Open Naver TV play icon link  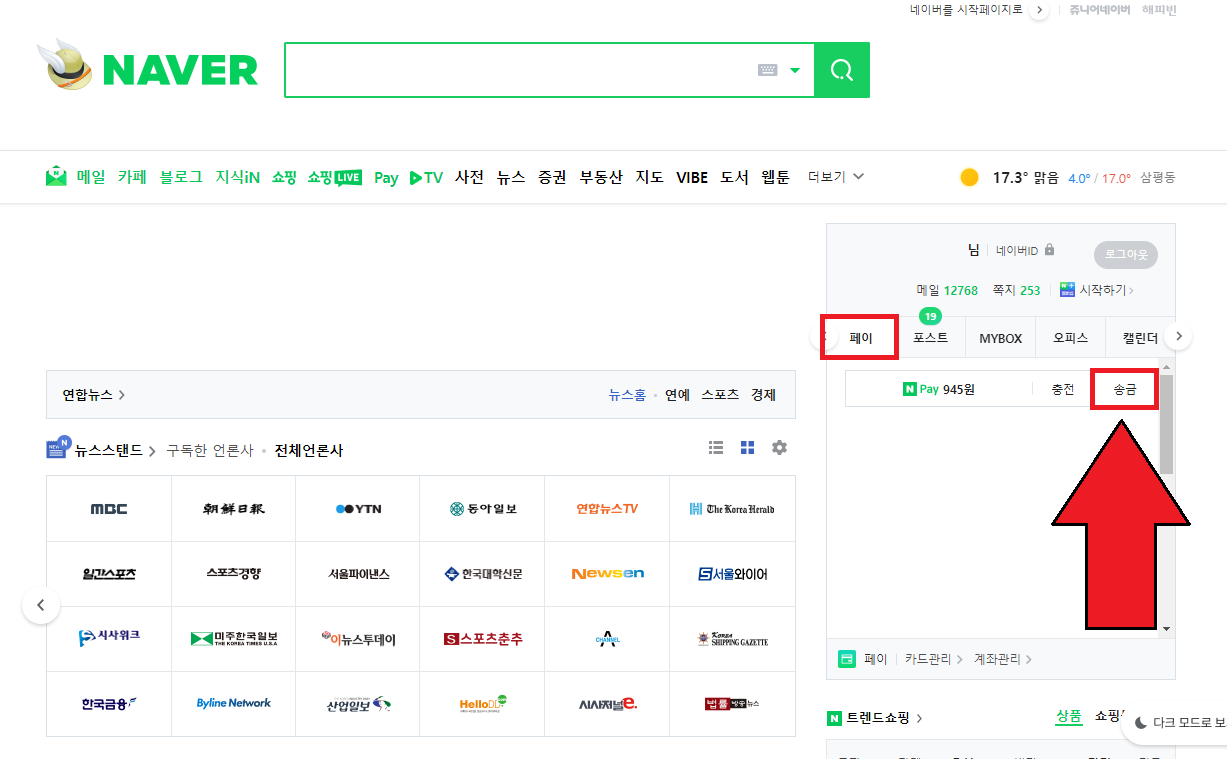(426, 177)
